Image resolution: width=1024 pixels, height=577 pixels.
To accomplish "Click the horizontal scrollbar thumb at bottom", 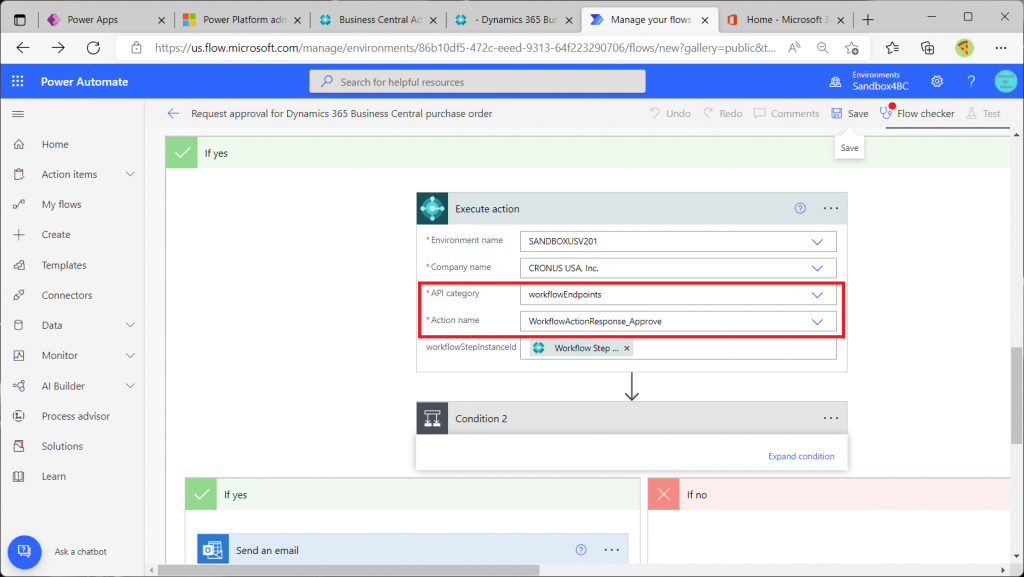I will (349, 570).
